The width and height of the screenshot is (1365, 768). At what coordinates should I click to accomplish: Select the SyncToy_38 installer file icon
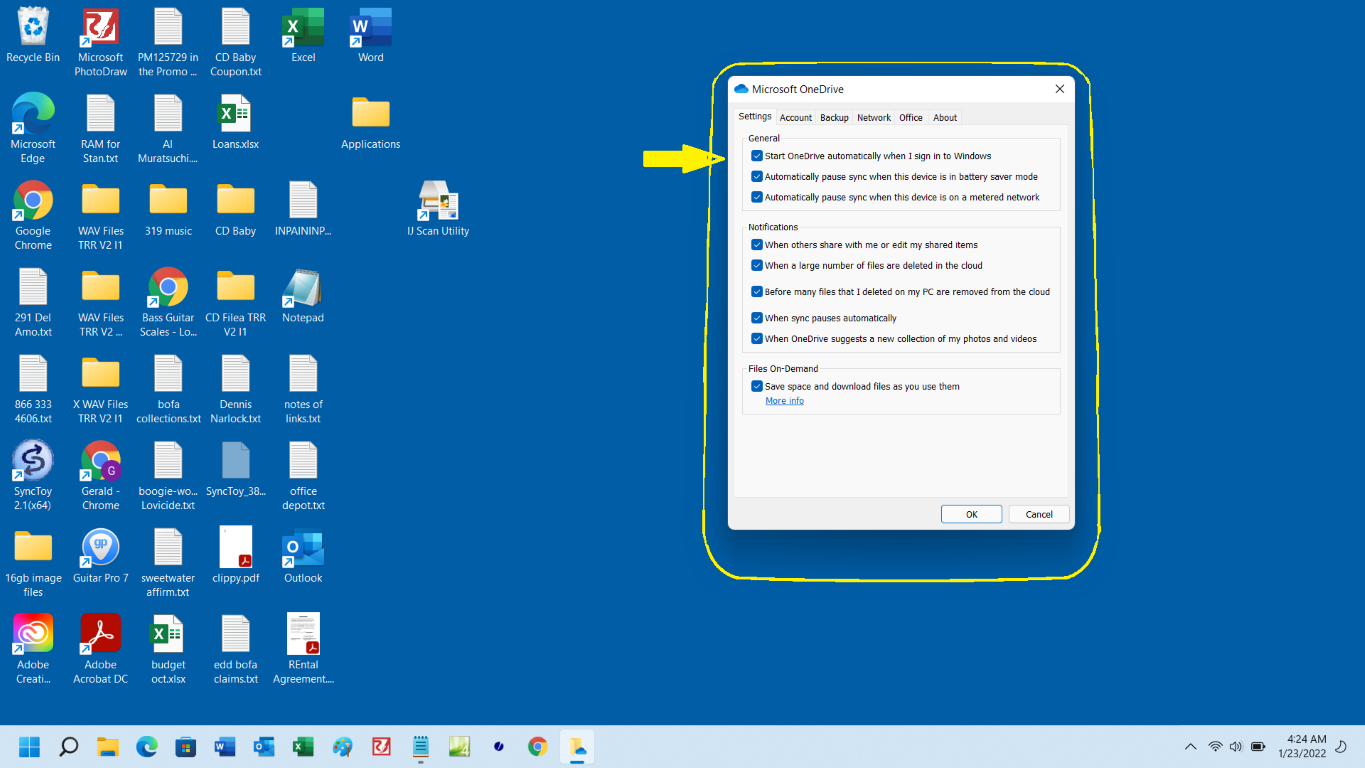tap(236, 469)
